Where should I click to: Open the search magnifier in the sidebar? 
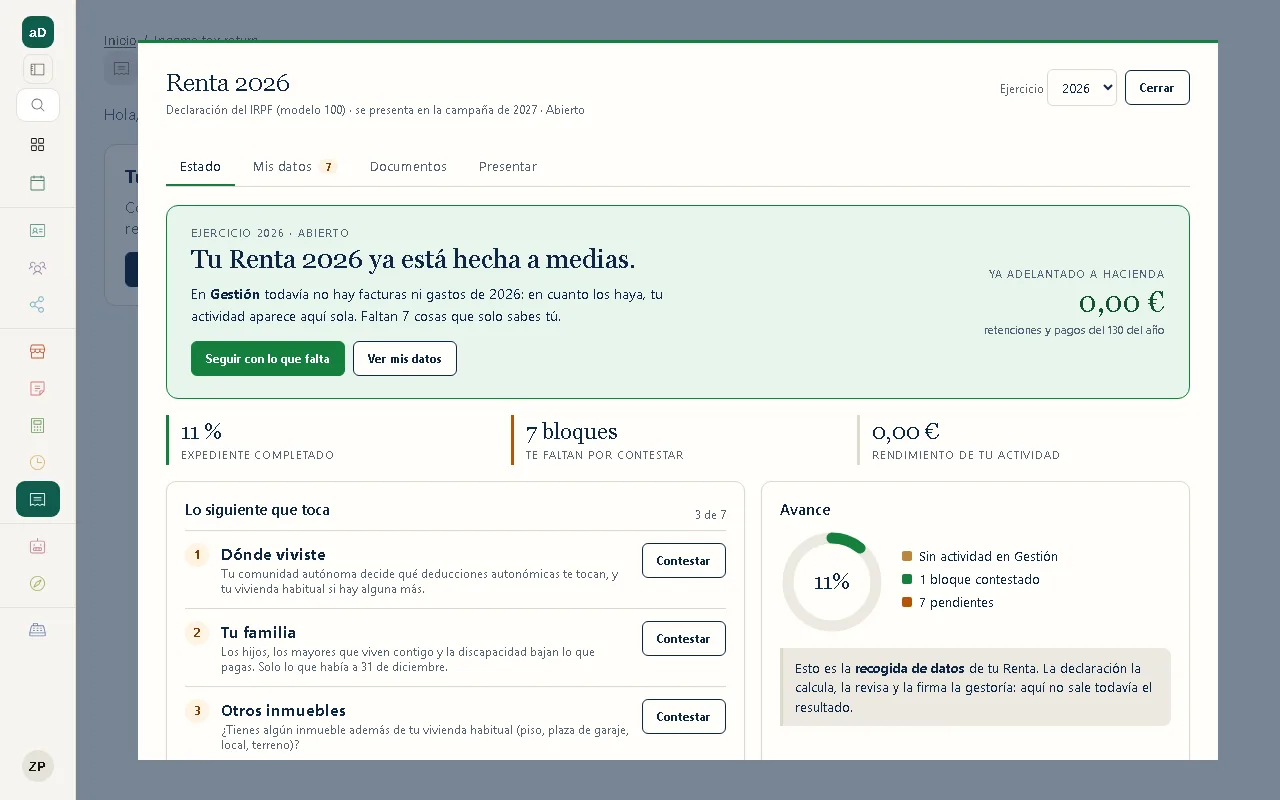click(38, 105)
